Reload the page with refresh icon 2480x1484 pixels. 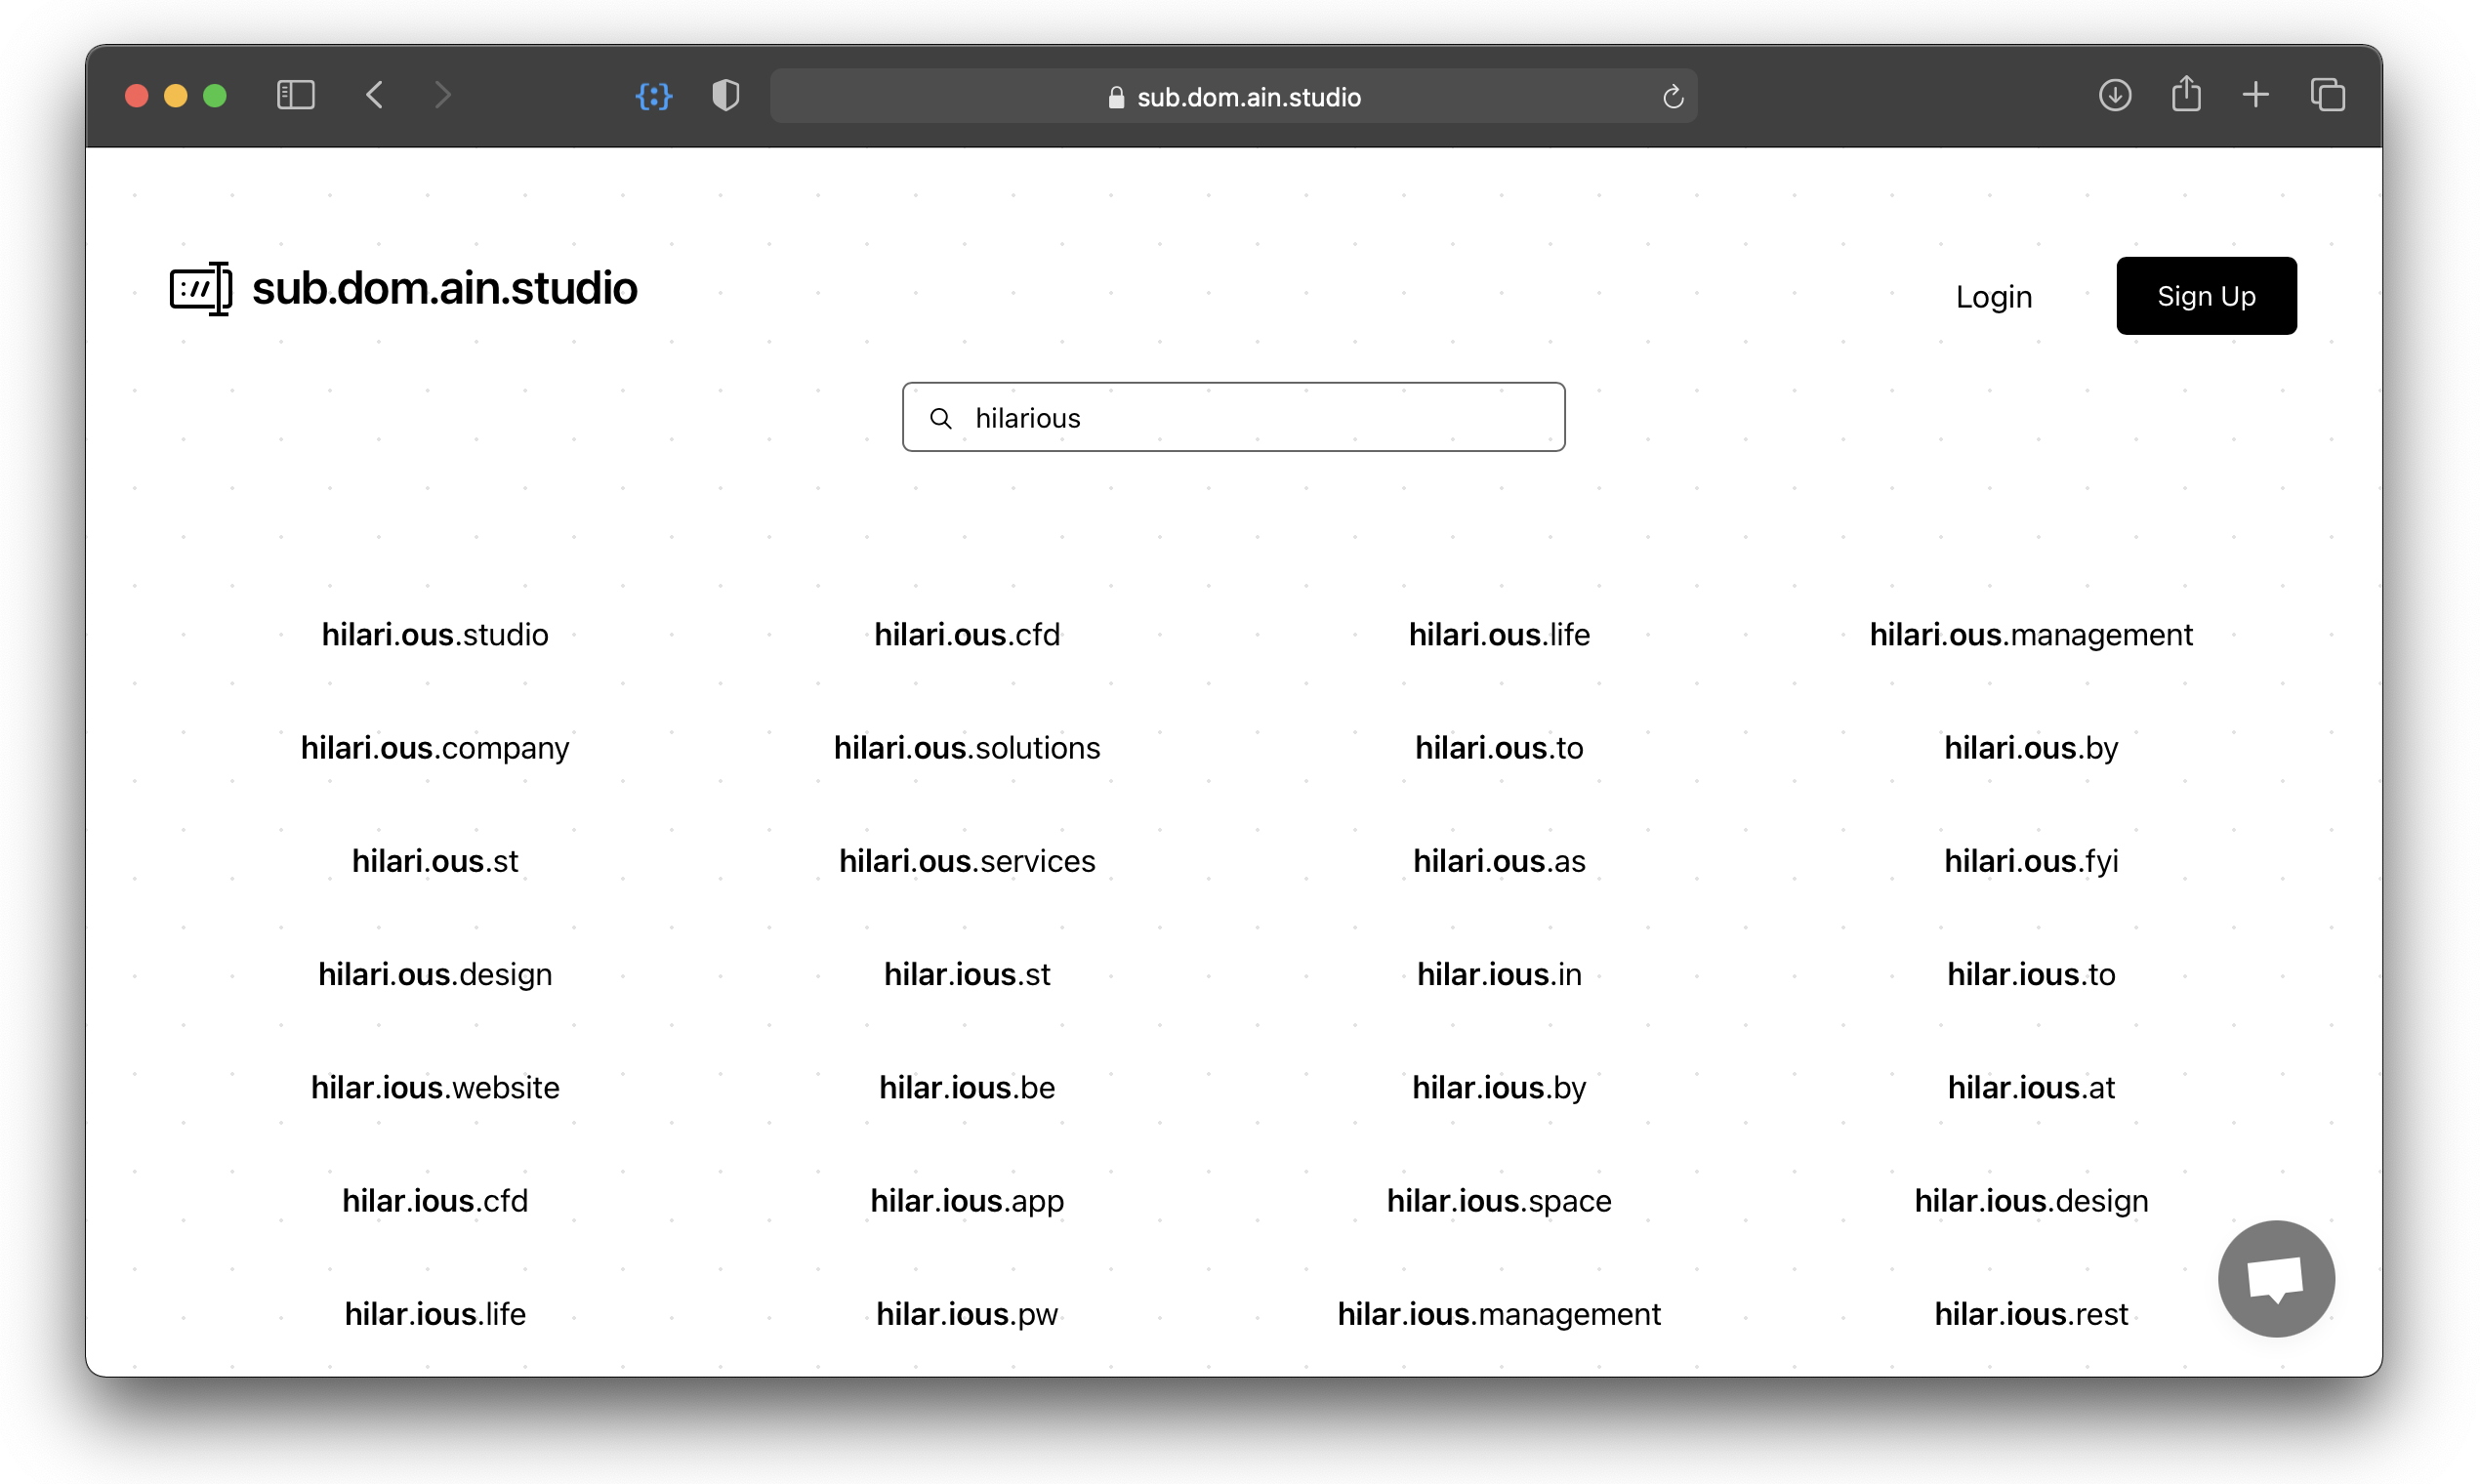[x=1673, y=97]
